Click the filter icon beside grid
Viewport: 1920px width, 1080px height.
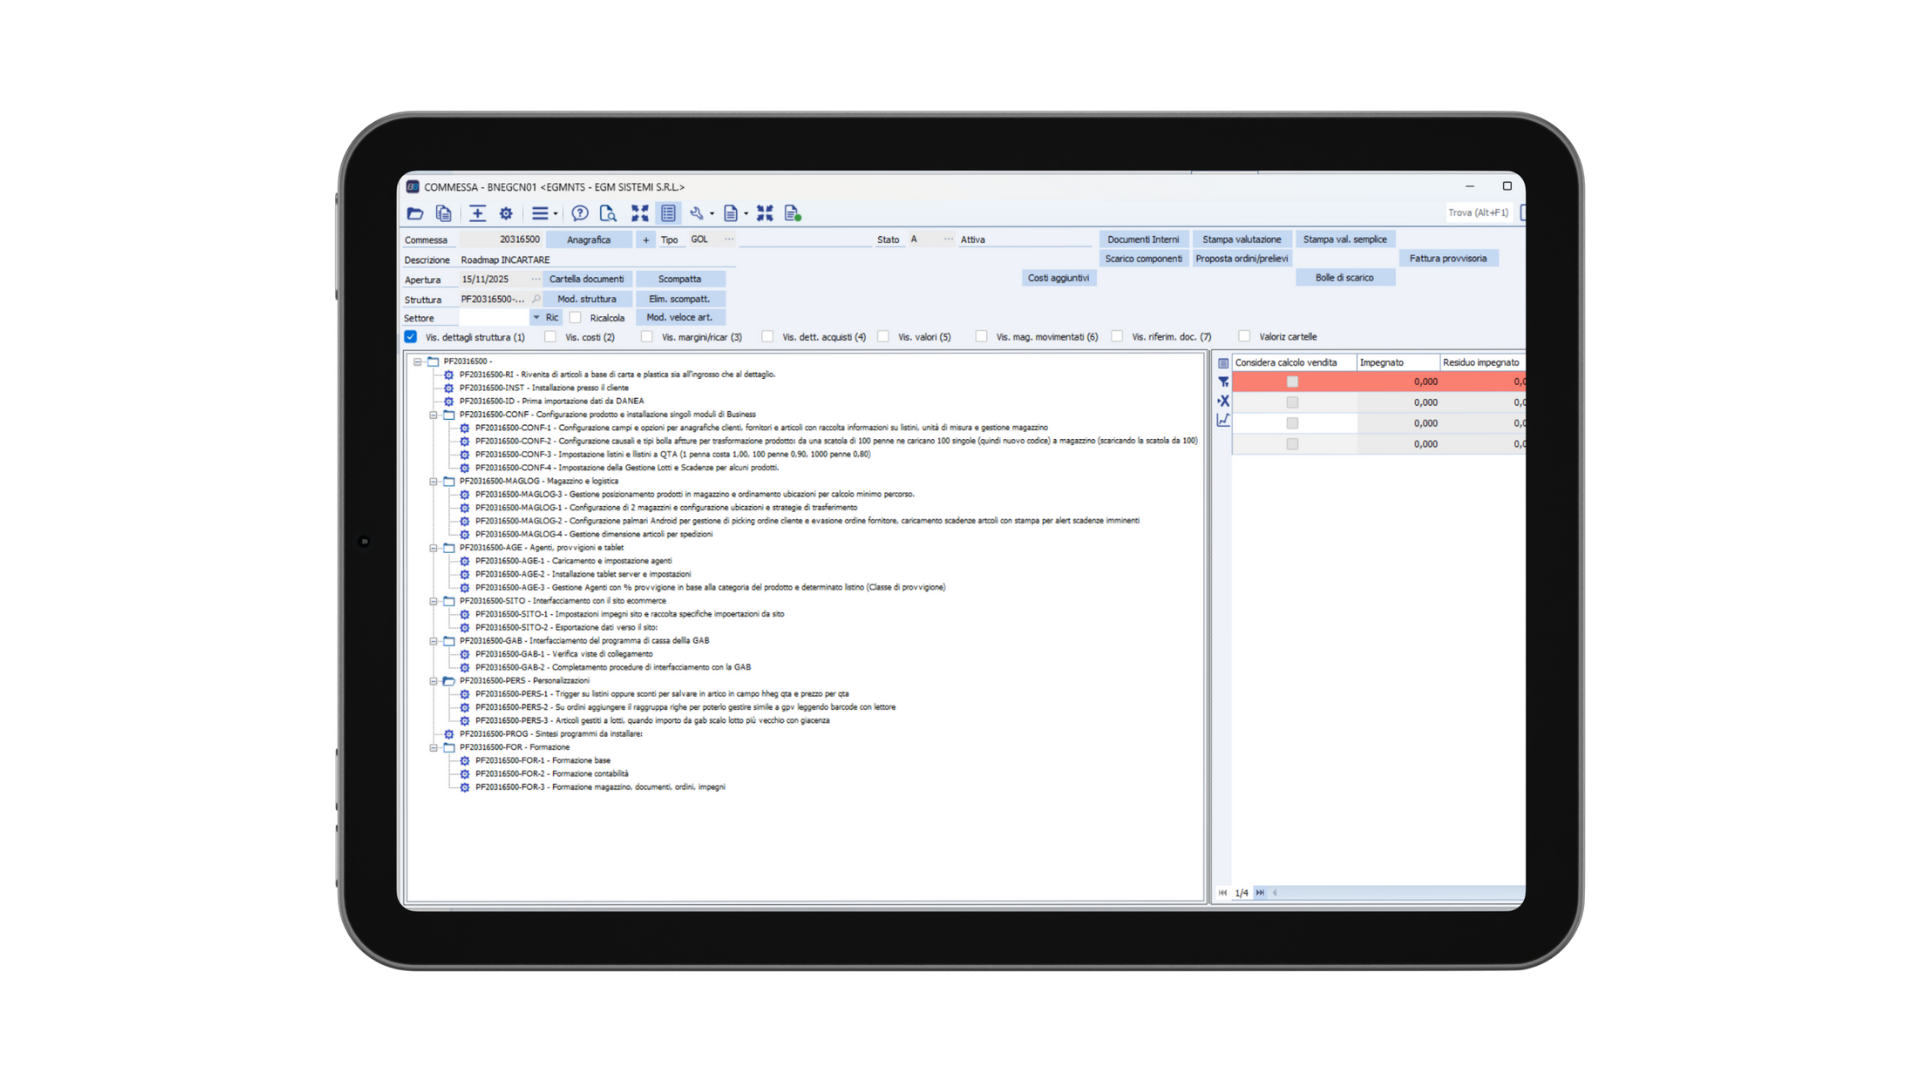[1223, 382]
